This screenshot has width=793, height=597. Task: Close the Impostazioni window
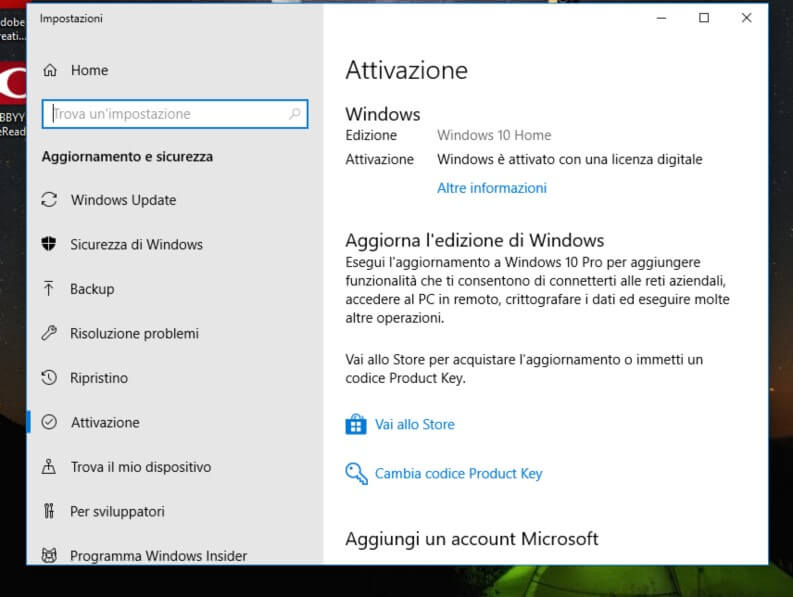[x=746, y=18]
